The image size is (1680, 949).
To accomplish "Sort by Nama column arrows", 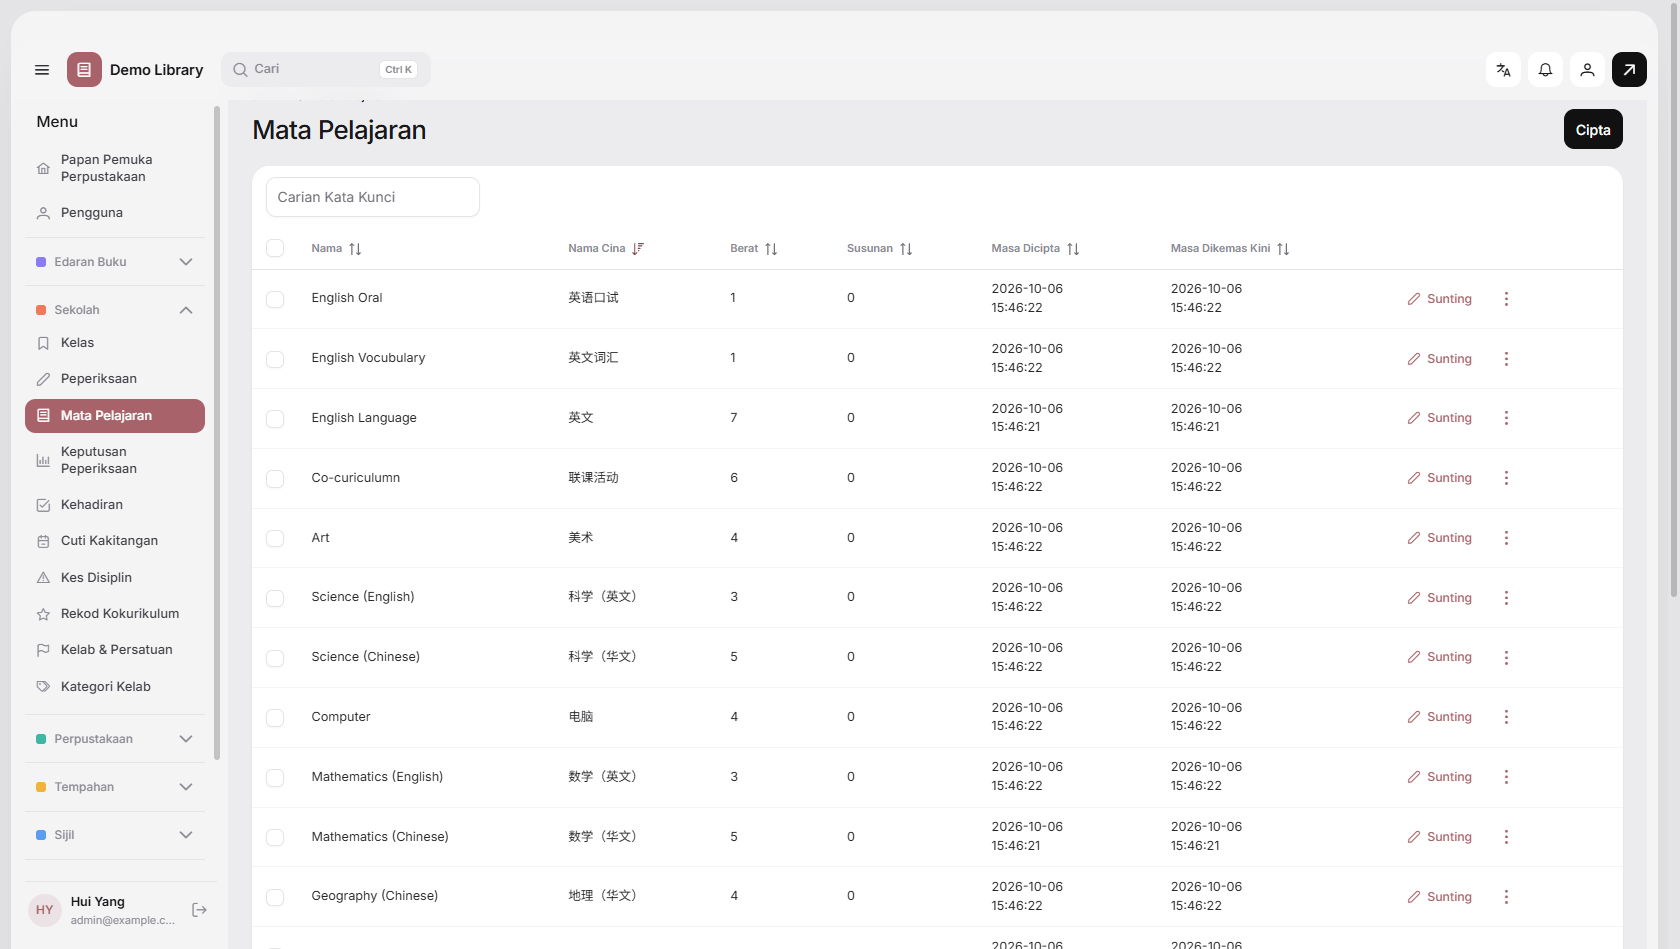I will 355,249.
